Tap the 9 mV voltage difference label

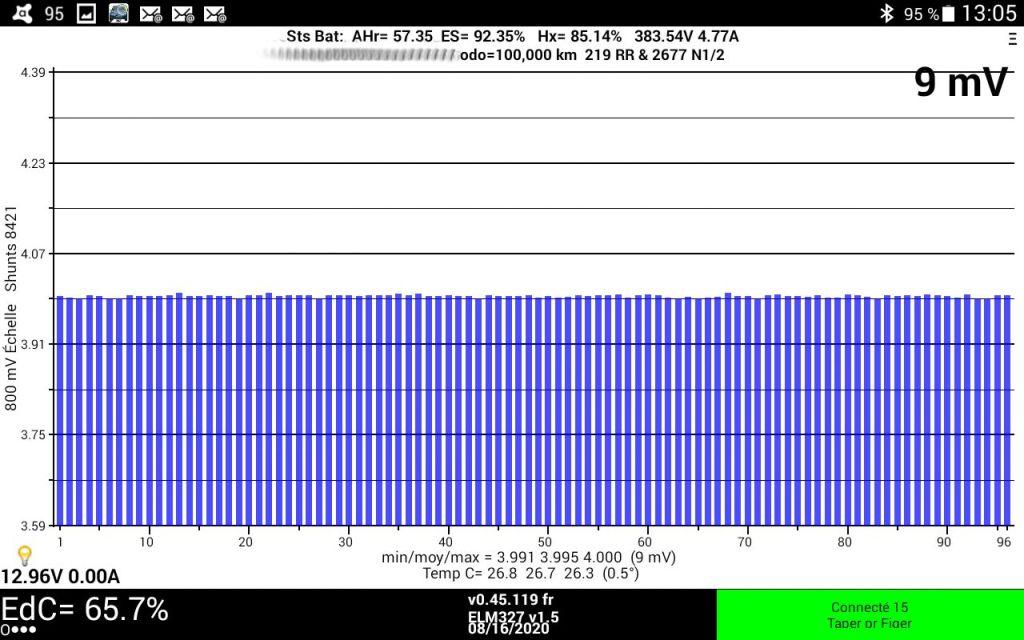(960, 83)
